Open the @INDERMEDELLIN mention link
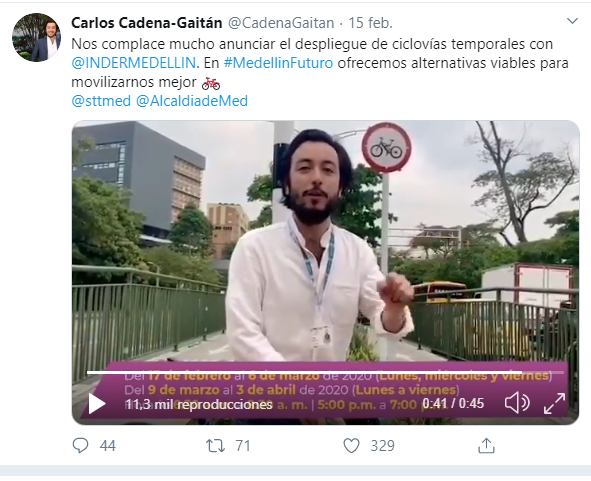The image size is (591, 481). (133, 63)
